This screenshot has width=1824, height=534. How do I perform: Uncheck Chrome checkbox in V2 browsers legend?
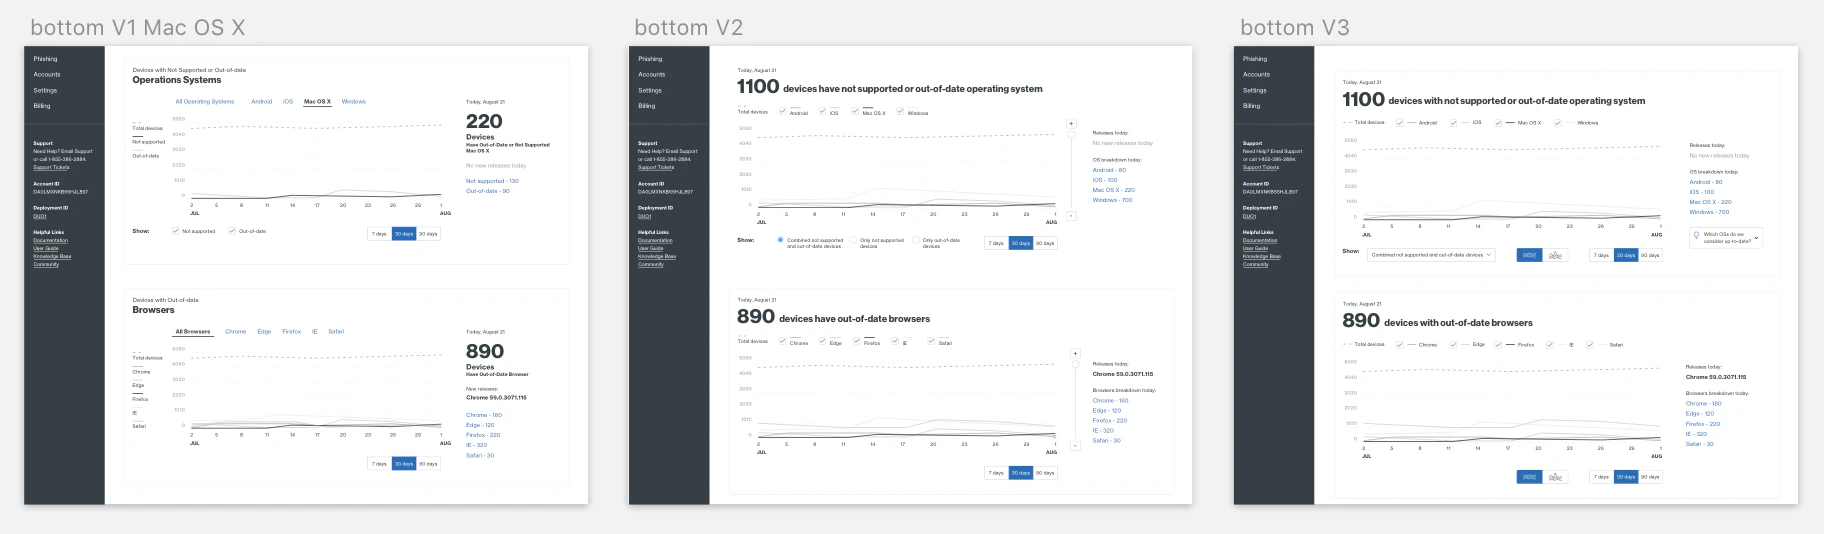coord(782,342)
